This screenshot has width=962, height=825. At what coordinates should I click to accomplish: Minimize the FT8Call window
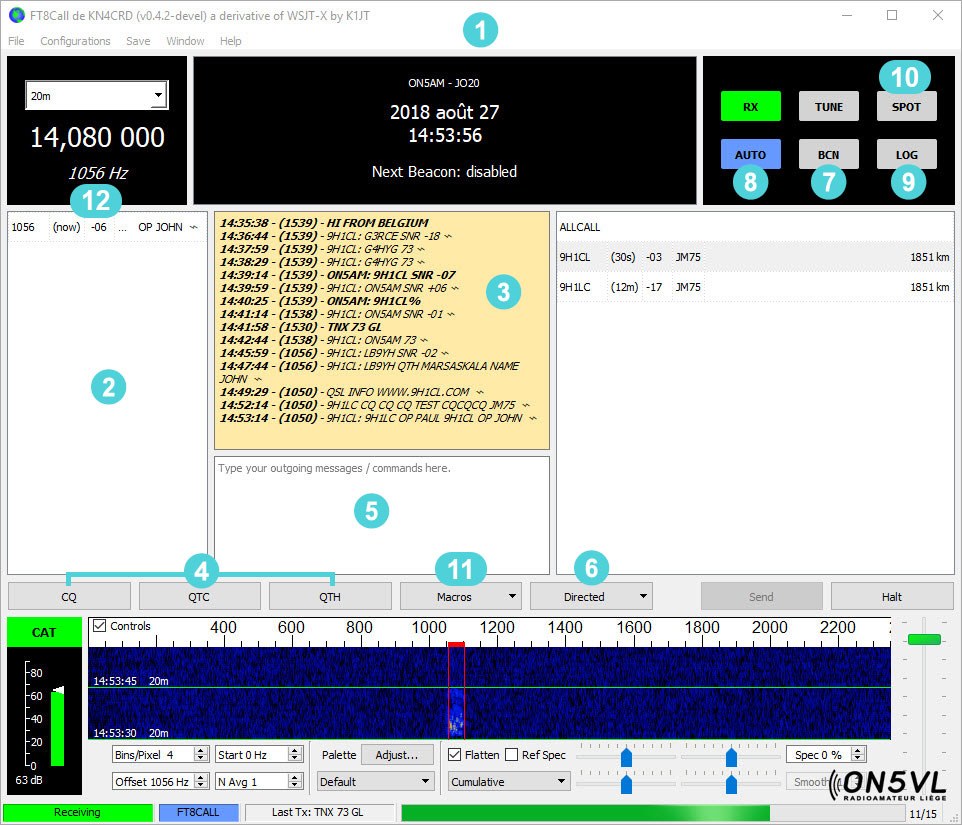click(847, 15)
